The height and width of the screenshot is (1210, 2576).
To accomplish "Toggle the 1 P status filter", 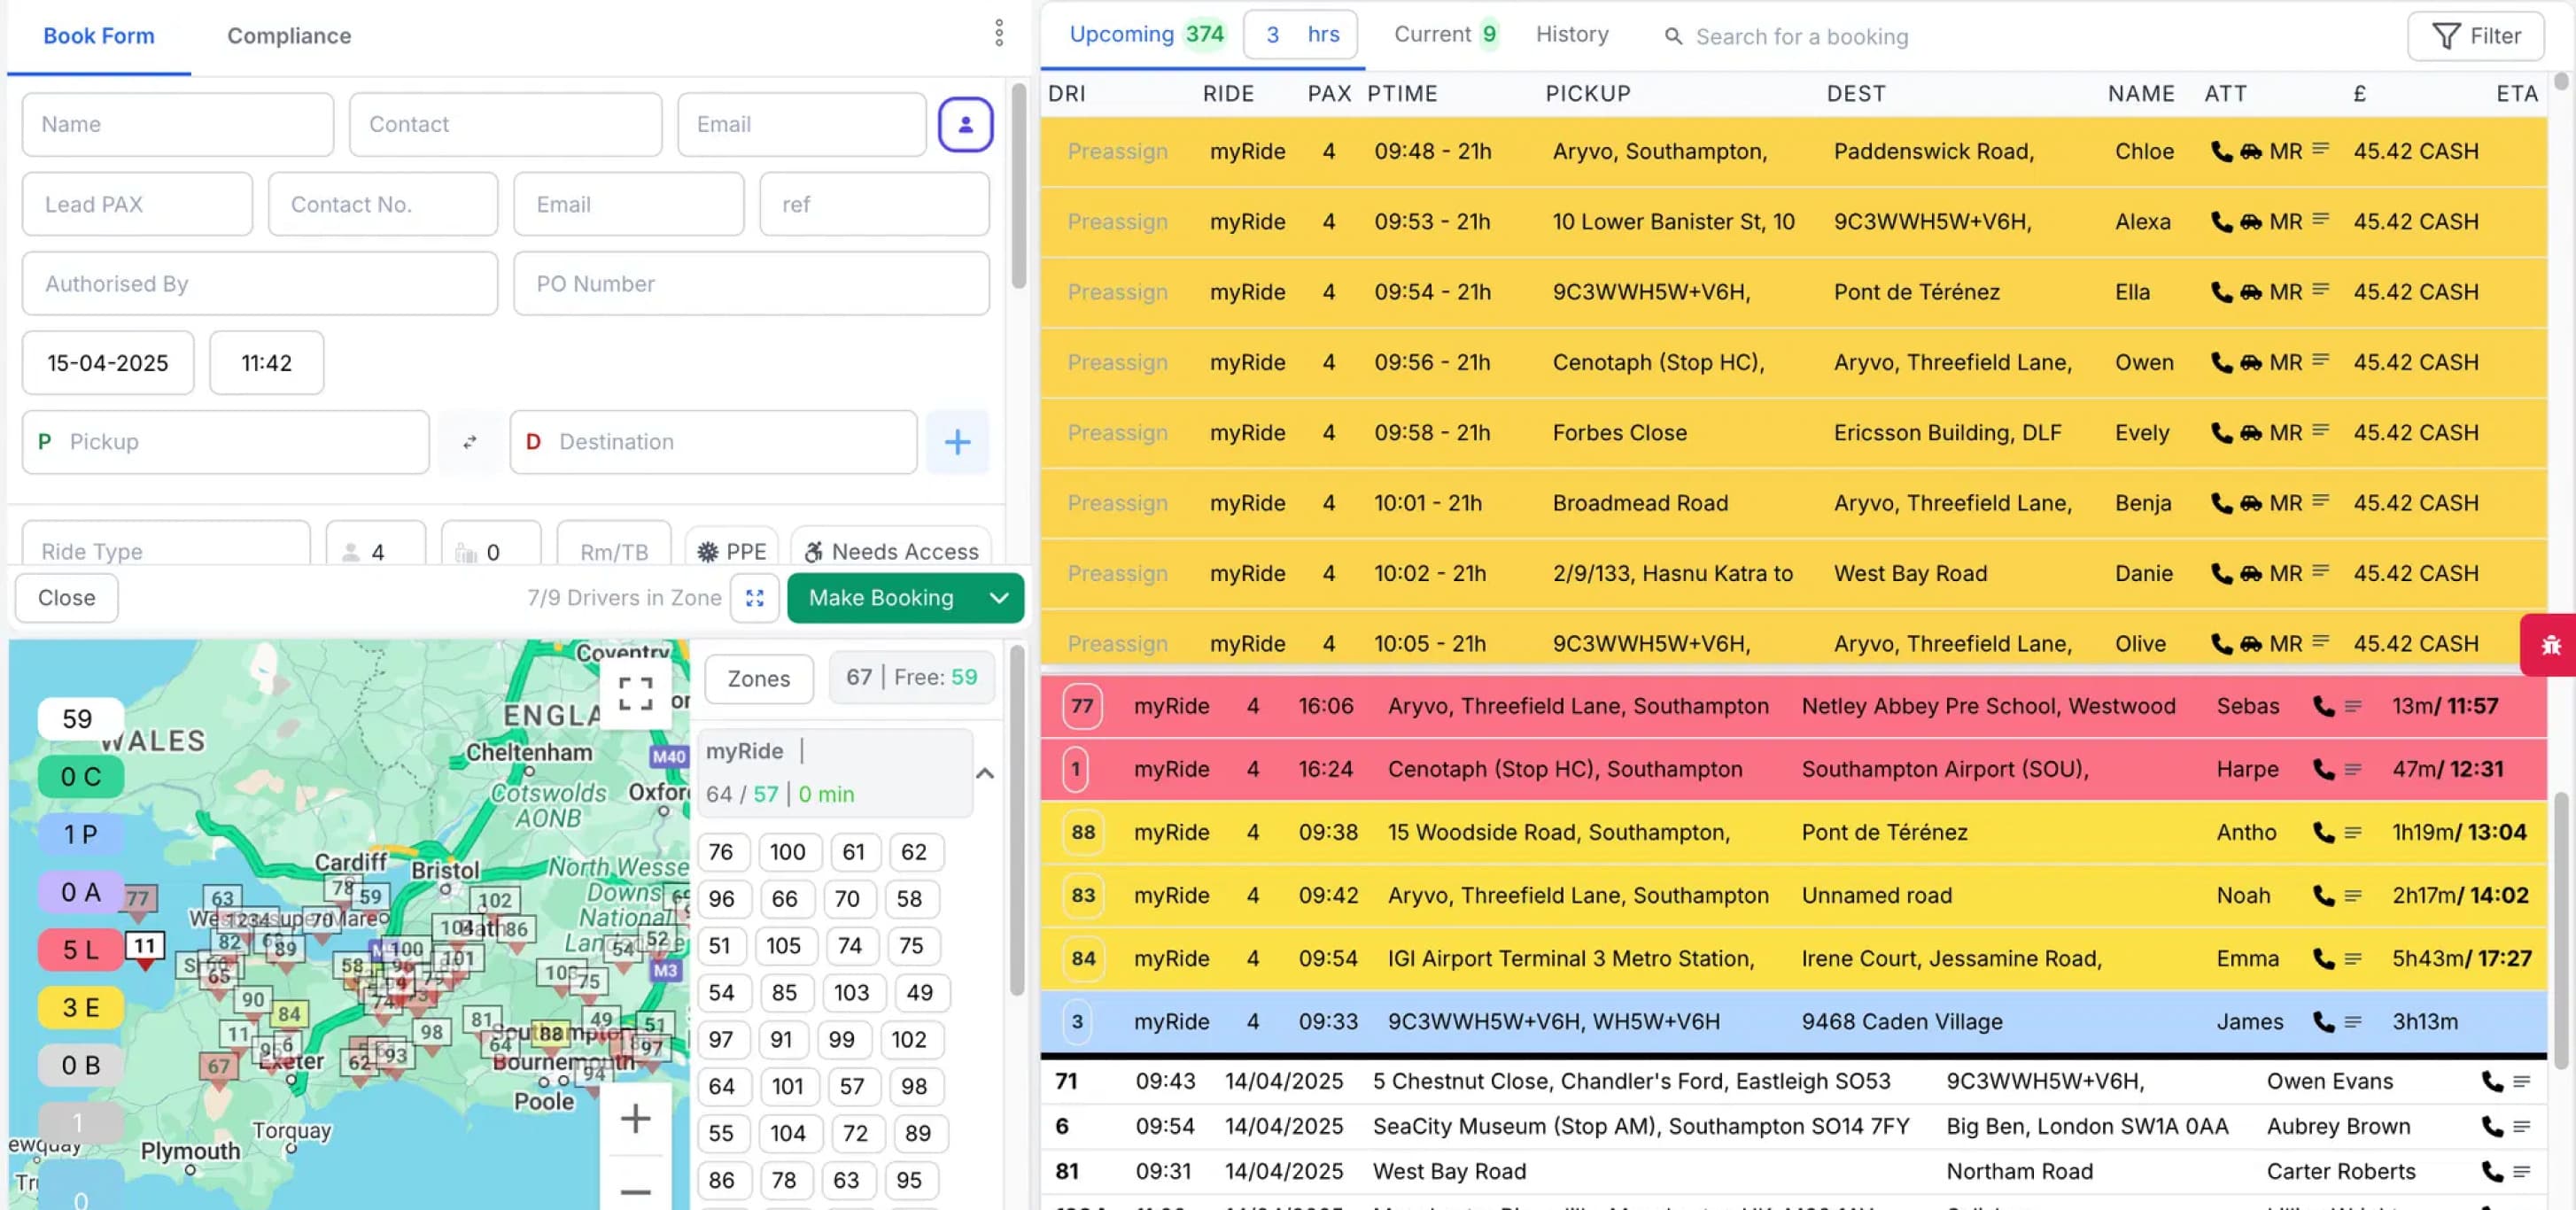I will [x=81, y=834].
